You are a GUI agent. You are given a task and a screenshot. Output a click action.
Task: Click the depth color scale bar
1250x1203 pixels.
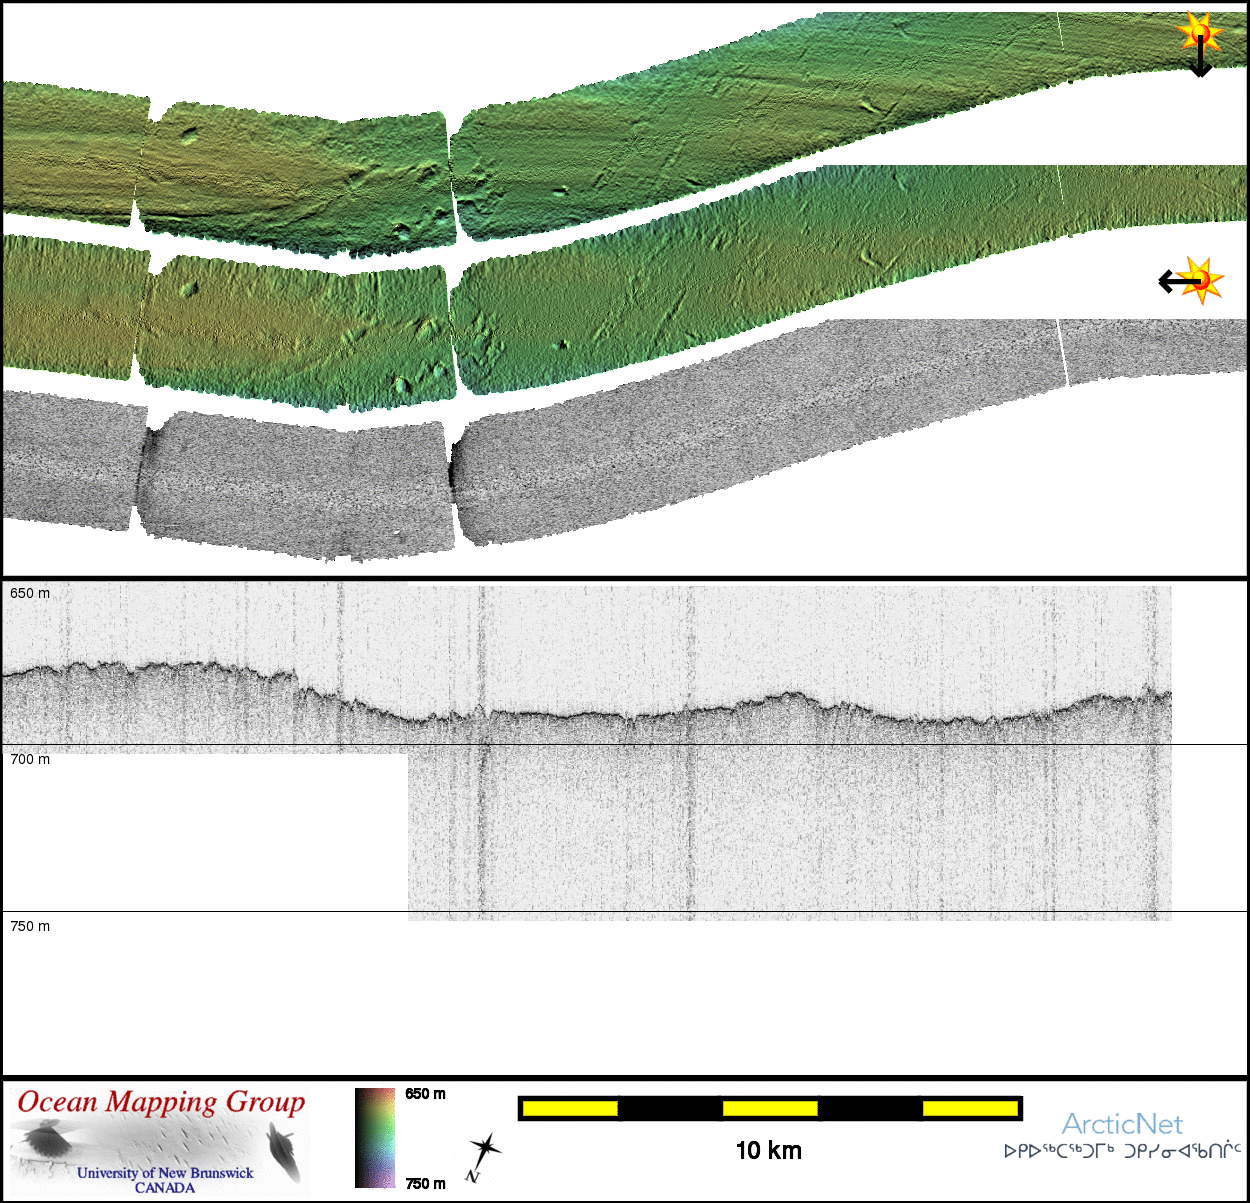click(375, 1138)
